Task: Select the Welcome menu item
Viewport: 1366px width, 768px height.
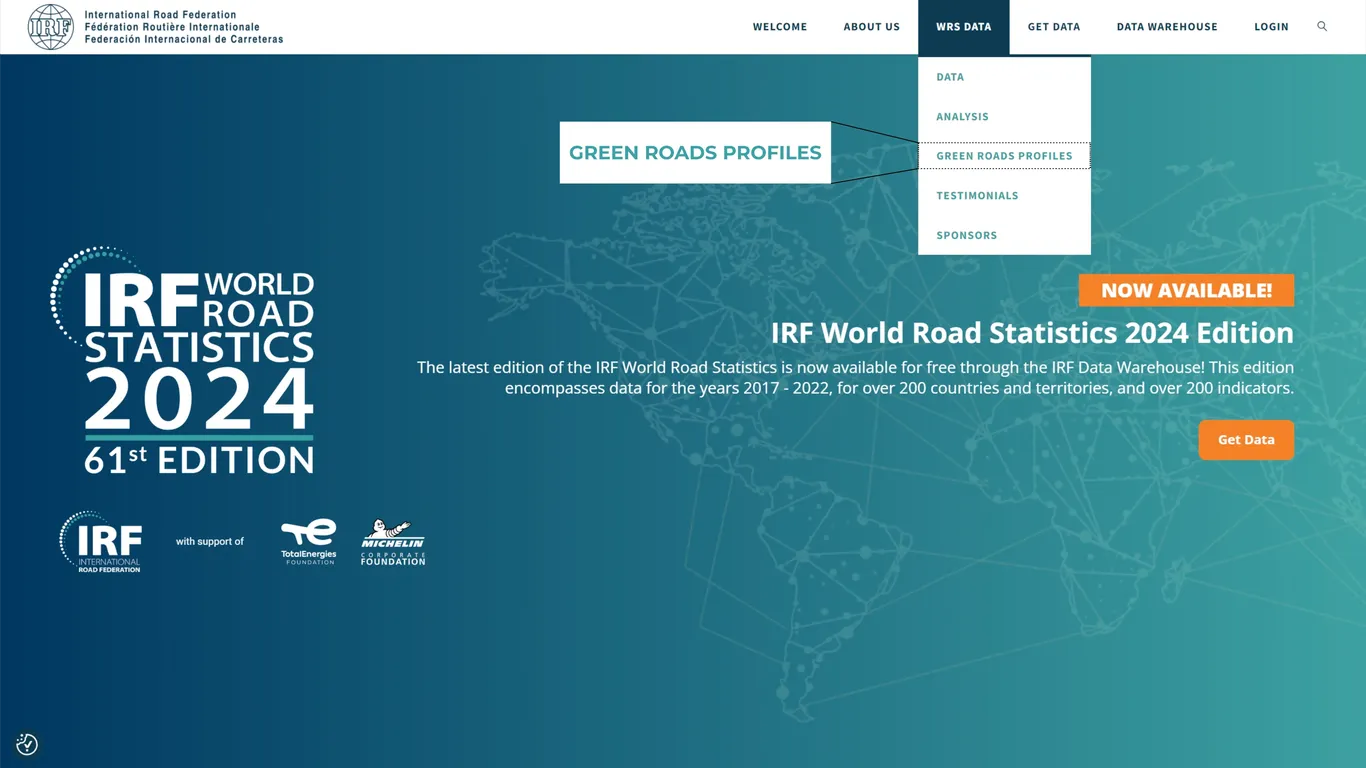Action: click(780, 27)
